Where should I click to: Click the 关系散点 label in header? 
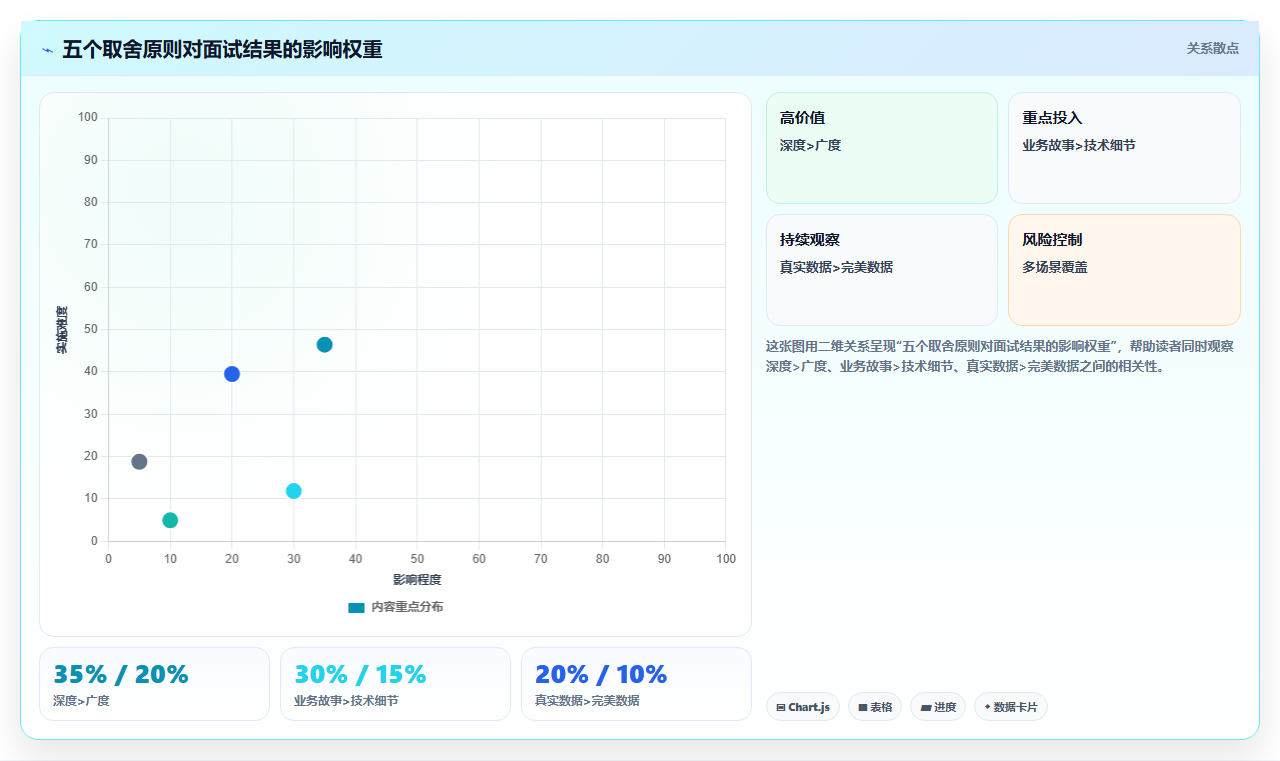[x=1213, y=48]
